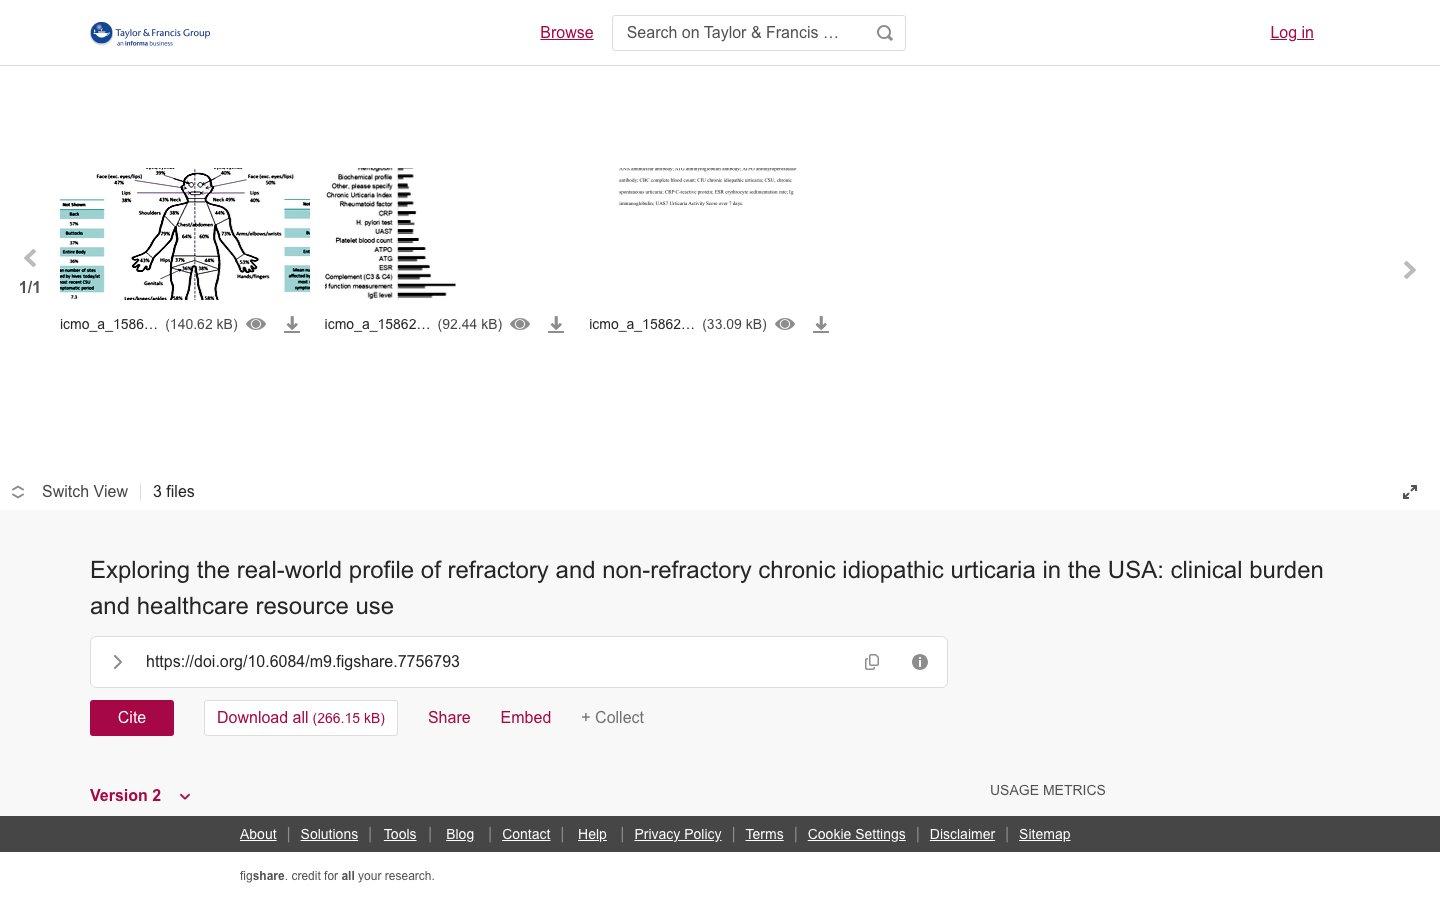This screenshot has width=1440, height=900.
Task: Preview the 33.09 kB file with eye icon
Action: (785, 324)
